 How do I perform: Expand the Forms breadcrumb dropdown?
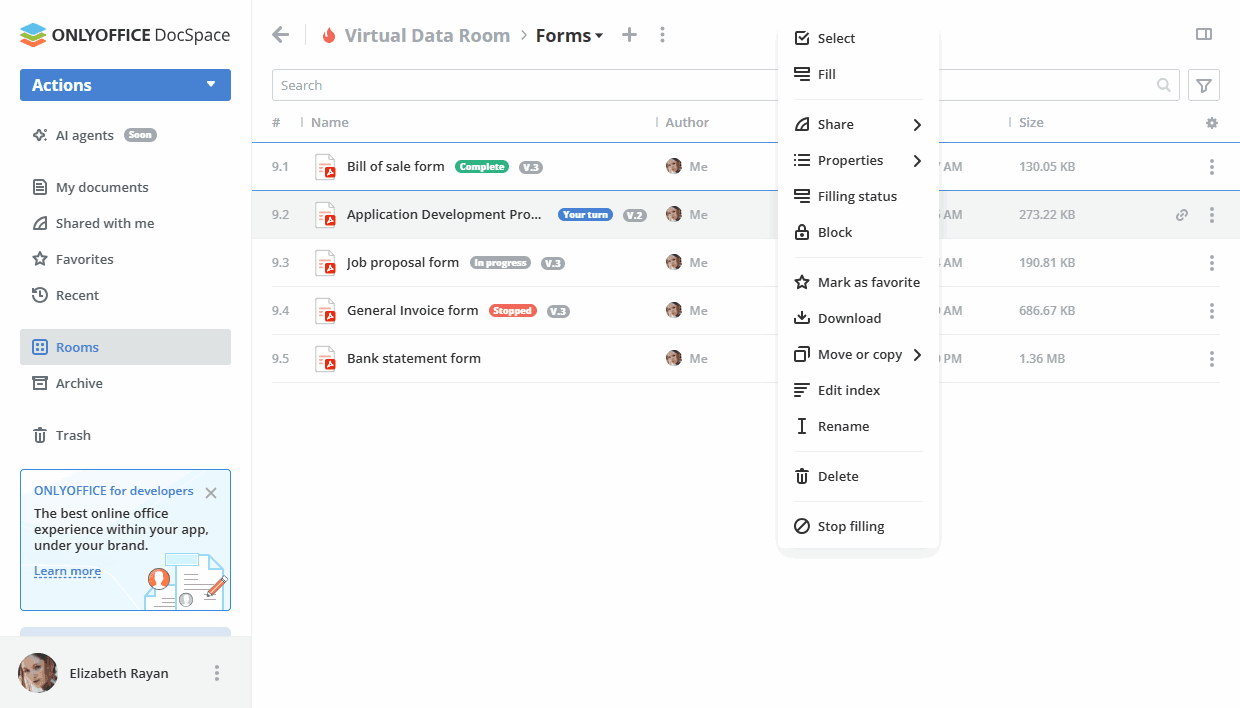(569, 34)
